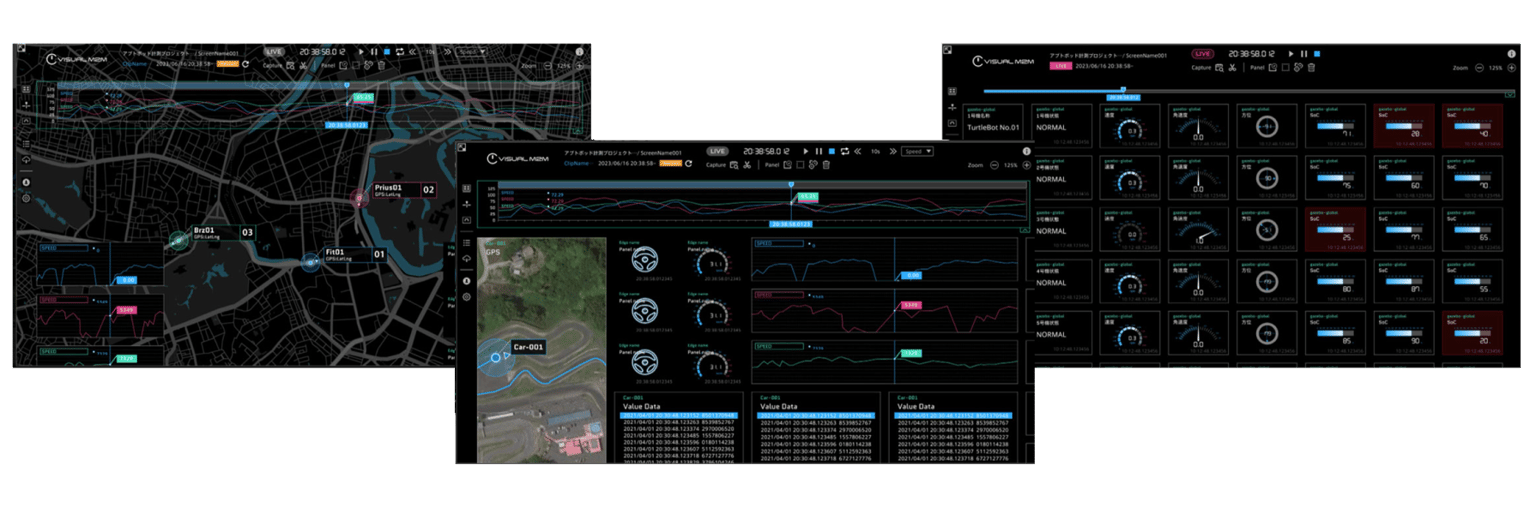Viewport: 1536px width, 507px height.
Task: Zoom out with minus in center window
Action: [x=994, y=165]
